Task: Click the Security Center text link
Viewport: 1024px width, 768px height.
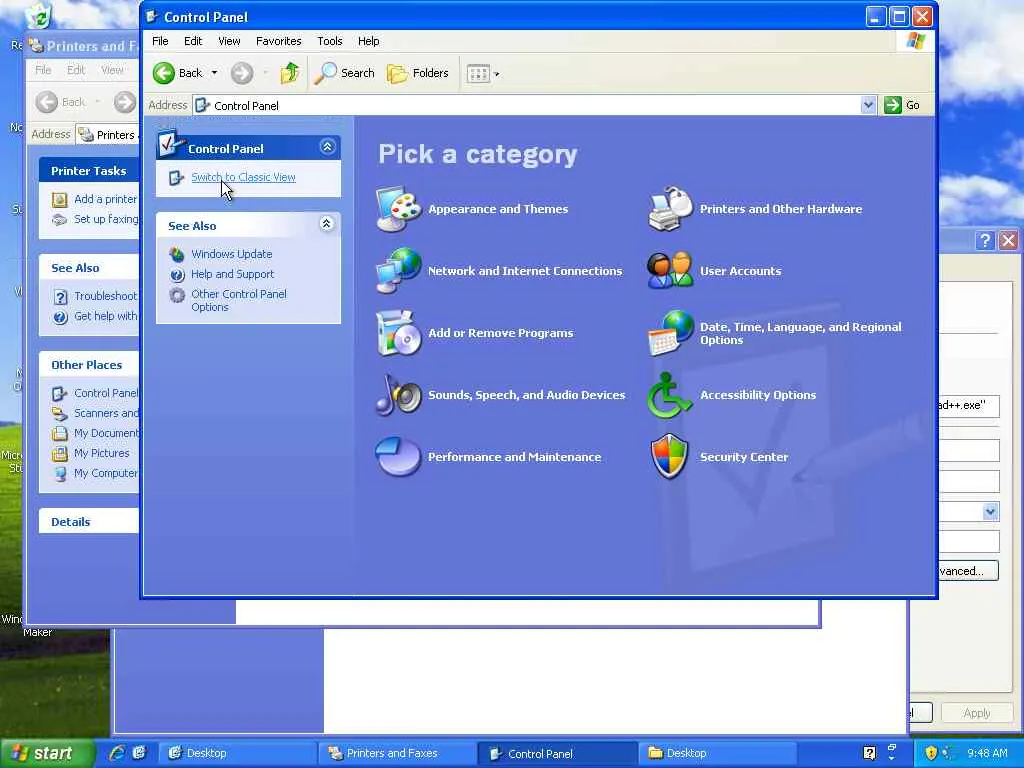Action: 744,457
